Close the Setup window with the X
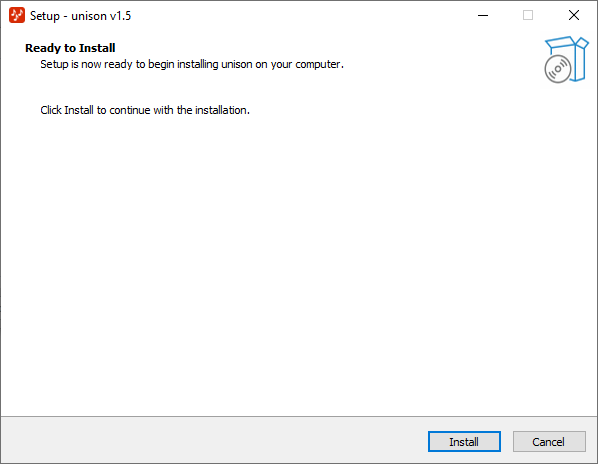 (574, 15)
